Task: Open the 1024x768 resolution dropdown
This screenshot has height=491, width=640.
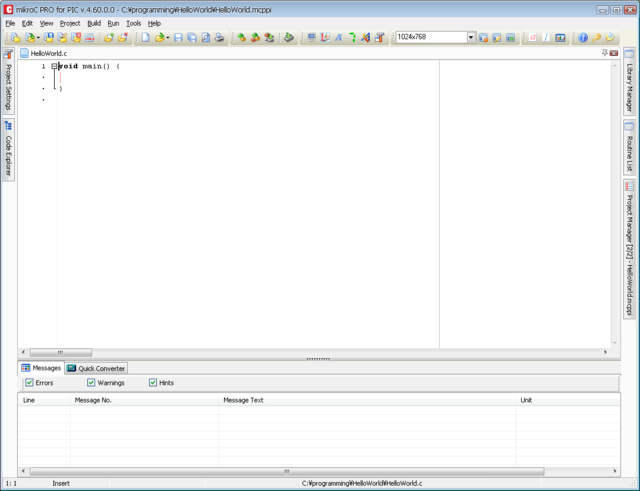Action: click(x=471, y=37)
